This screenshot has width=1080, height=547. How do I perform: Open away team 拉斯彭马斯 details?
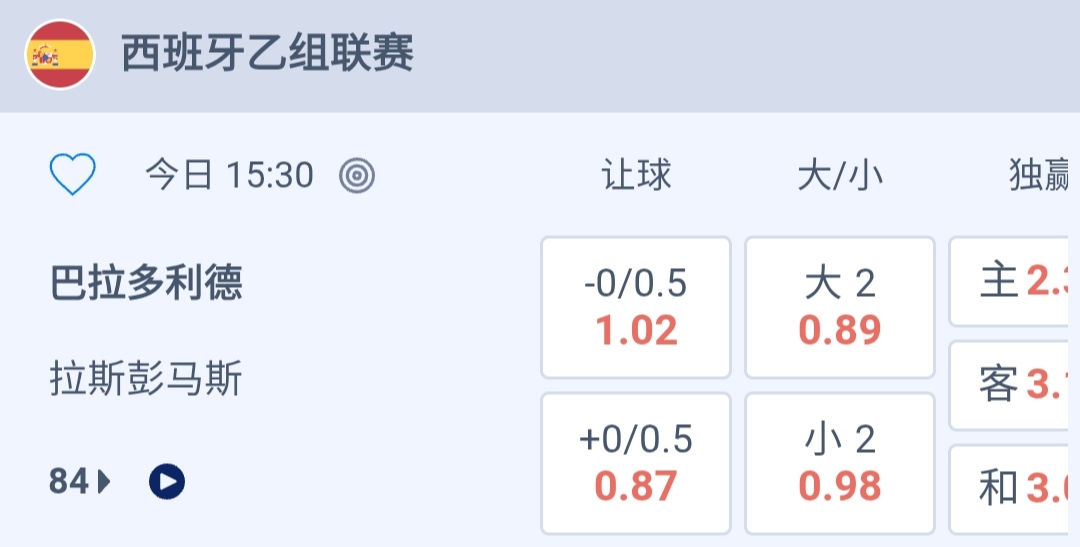(x=146, y=380)
